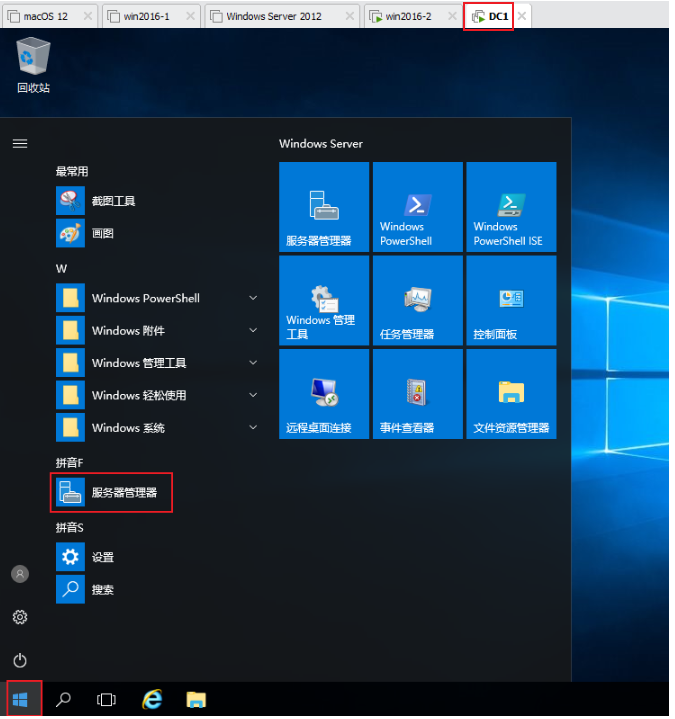Click the W letter section header
Viewport: 675px width, 719px height.
(x=62, y=271)
